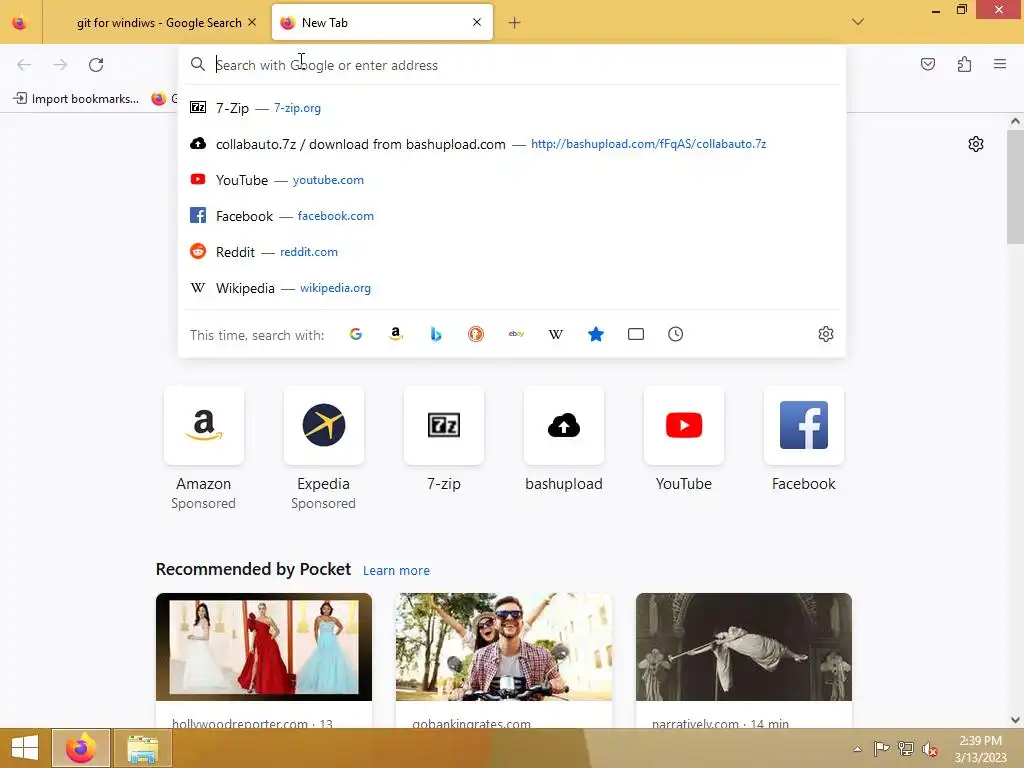Expand the list all tabs chevron
Image resolution: width=1024 pixels, height=768 pixels.
pyautogui.click(x=858, y=22)
